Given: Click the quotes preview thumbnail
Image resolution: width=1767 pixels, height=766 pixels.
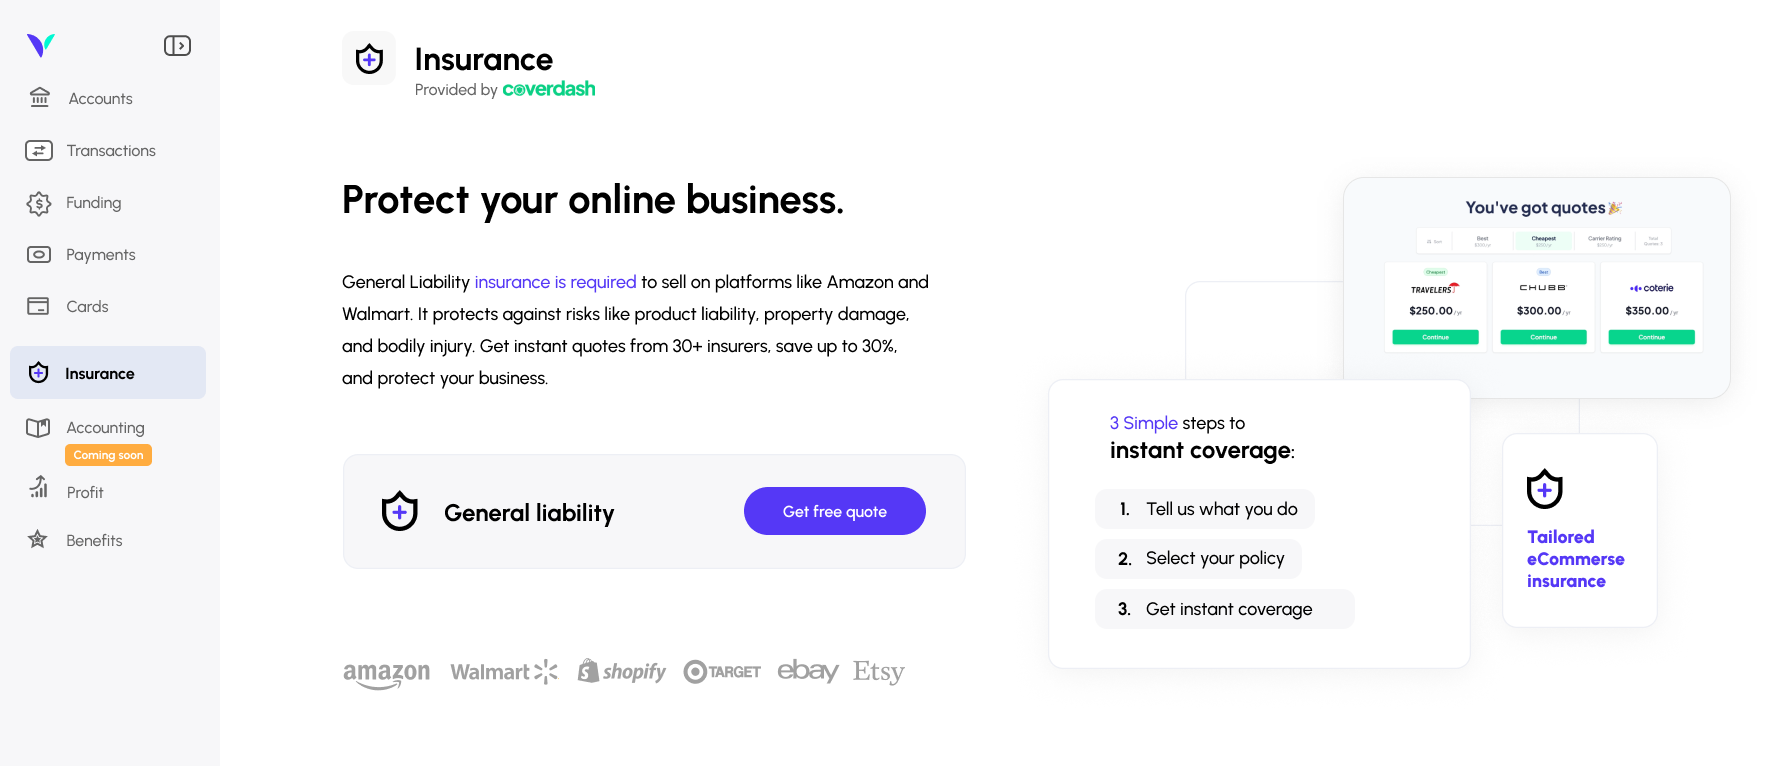Looking at the screenshot, I should coord(1536,288).
